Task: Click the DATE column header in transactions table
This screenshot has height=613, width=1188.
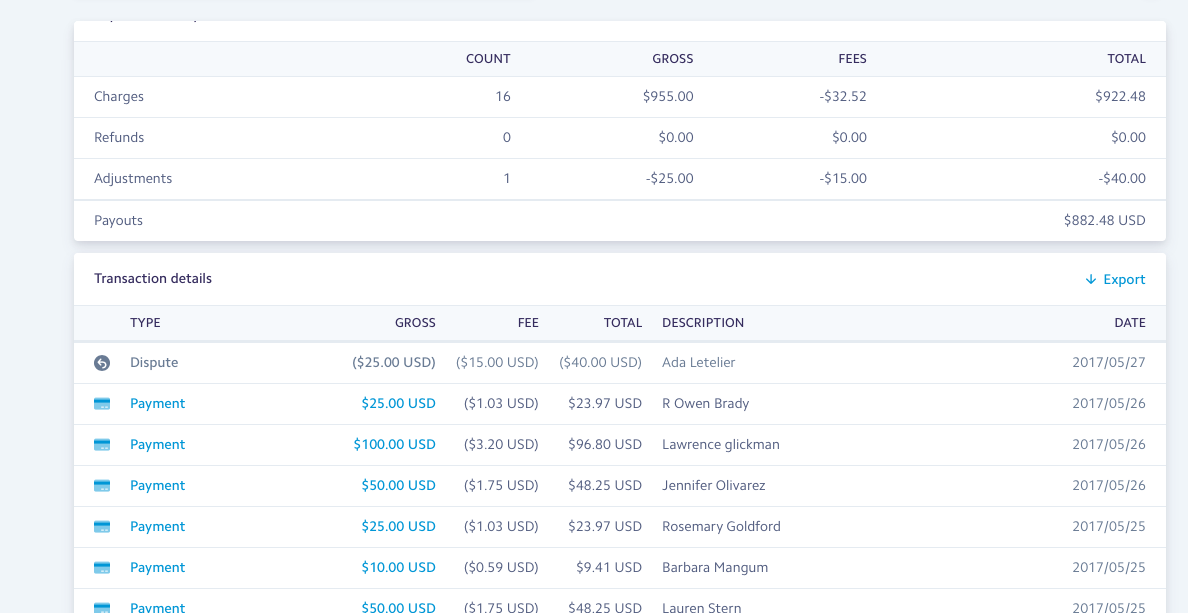Action: [x=1130, y=323]
